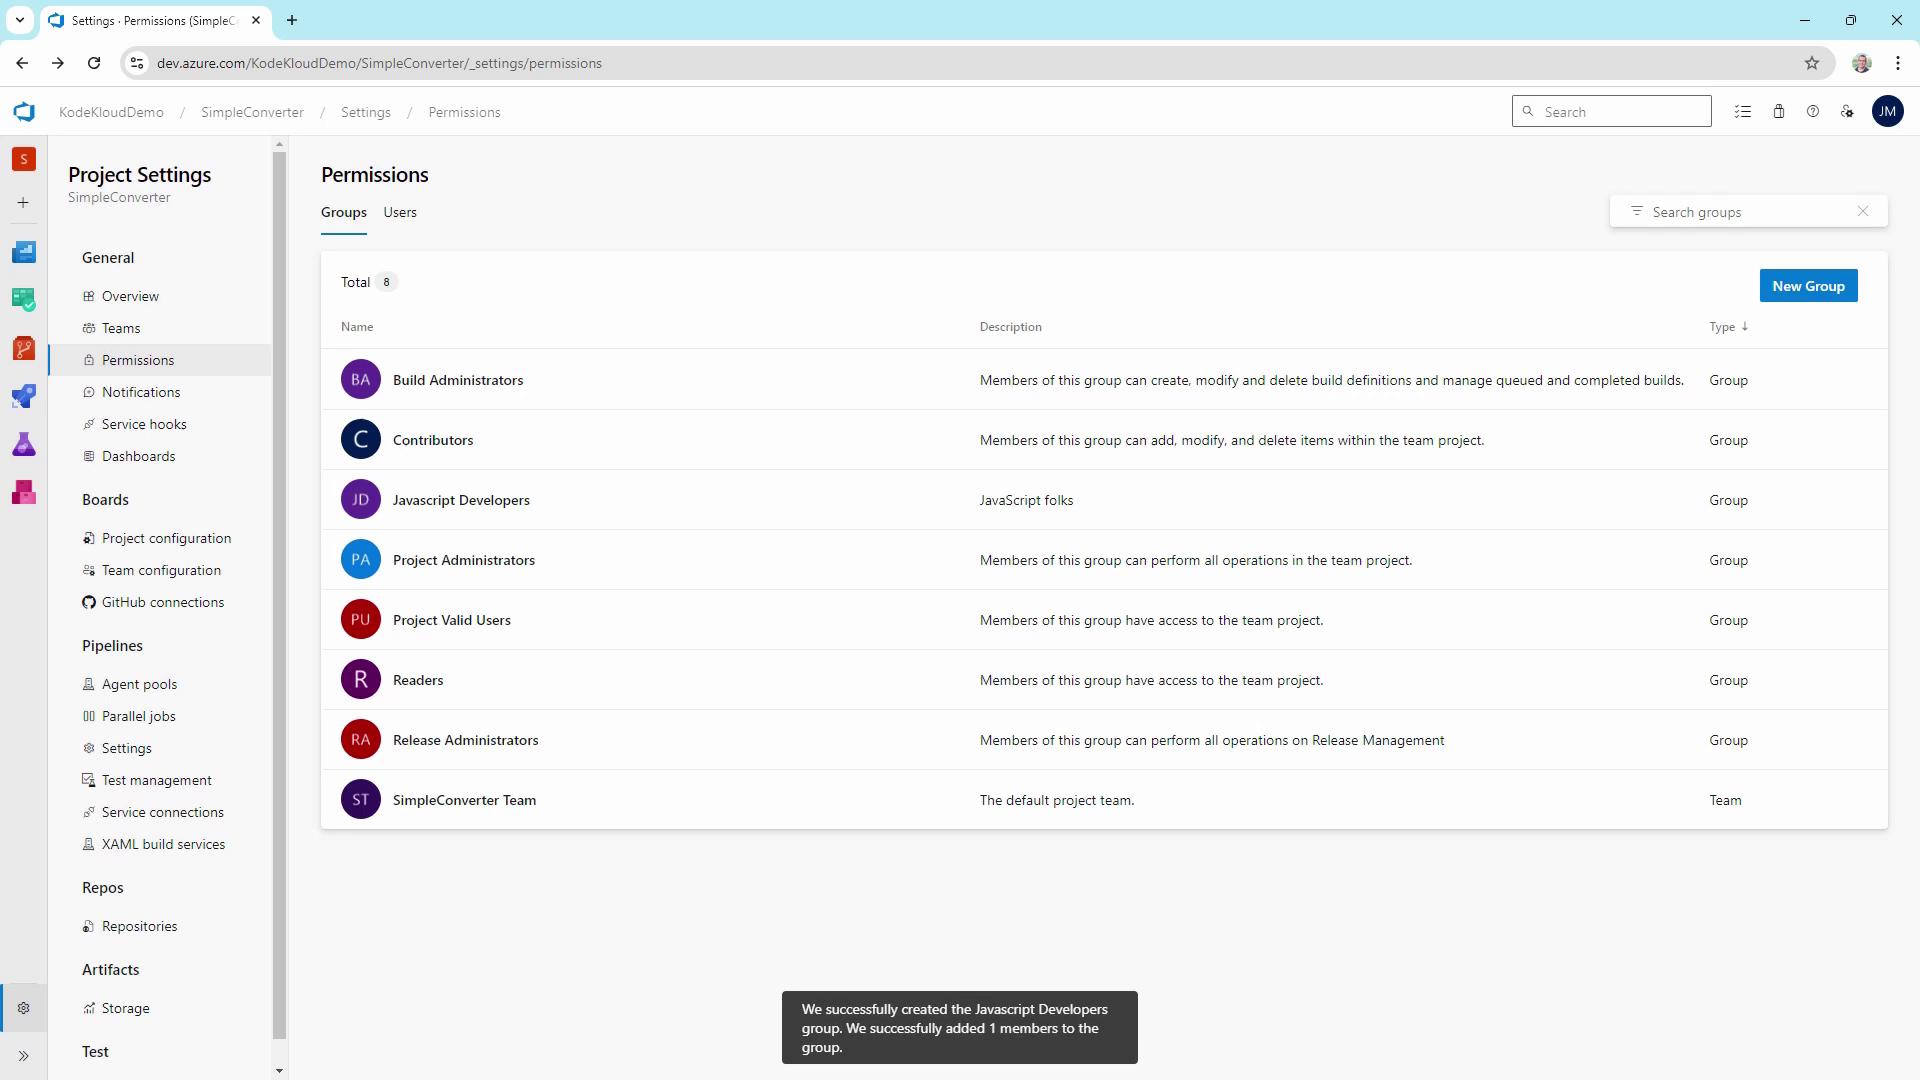Open Marketplace shopping bag icon
The width and height of the screenshot is (1920, 1080).
(1779, 112)
